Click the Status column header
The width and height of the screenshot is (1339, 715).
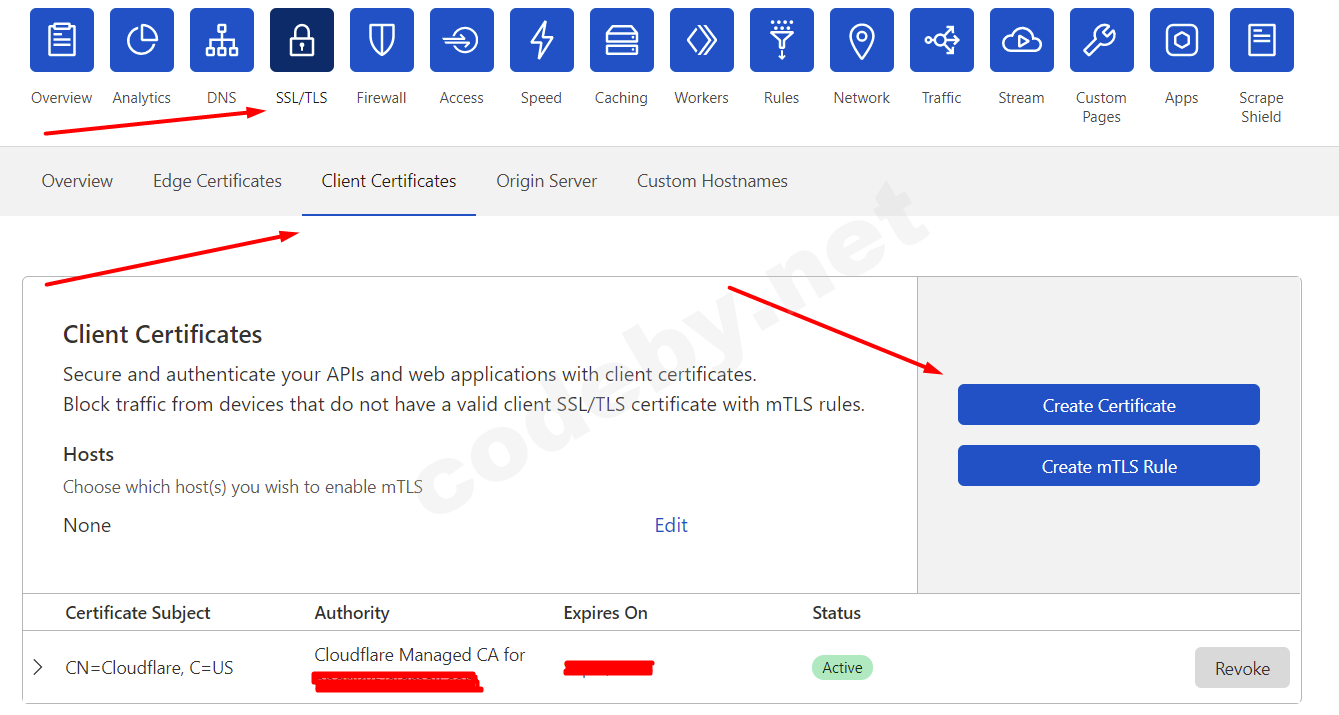(x=836, y=613)
